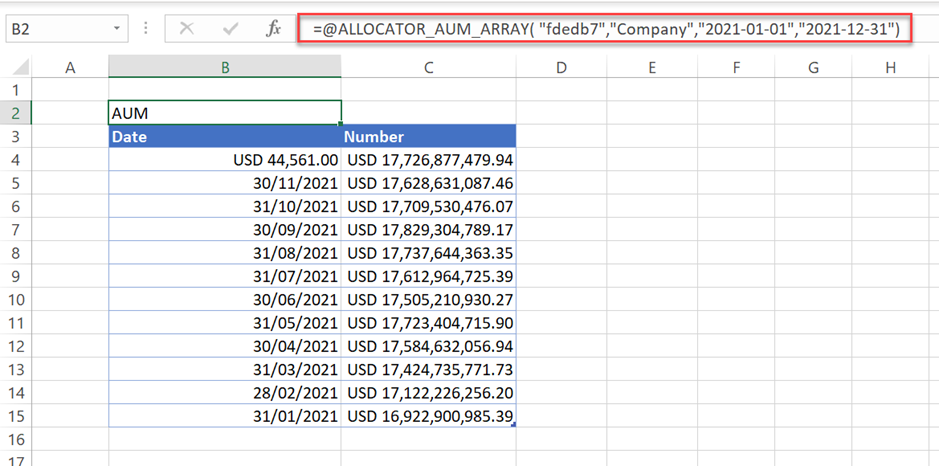Select cell with USD 16,922,900,985.39

[x=429, y=415]
